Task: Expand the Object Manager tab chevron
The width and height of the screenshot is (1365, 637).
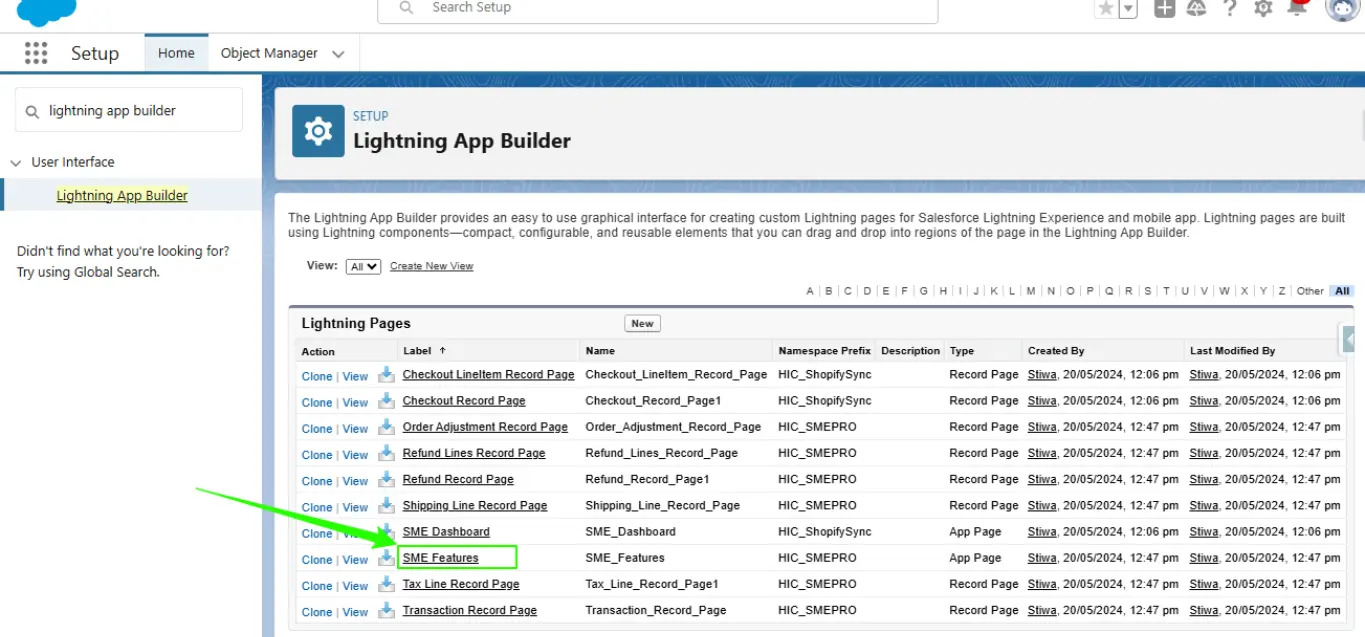Action: (x=338, y=54)
